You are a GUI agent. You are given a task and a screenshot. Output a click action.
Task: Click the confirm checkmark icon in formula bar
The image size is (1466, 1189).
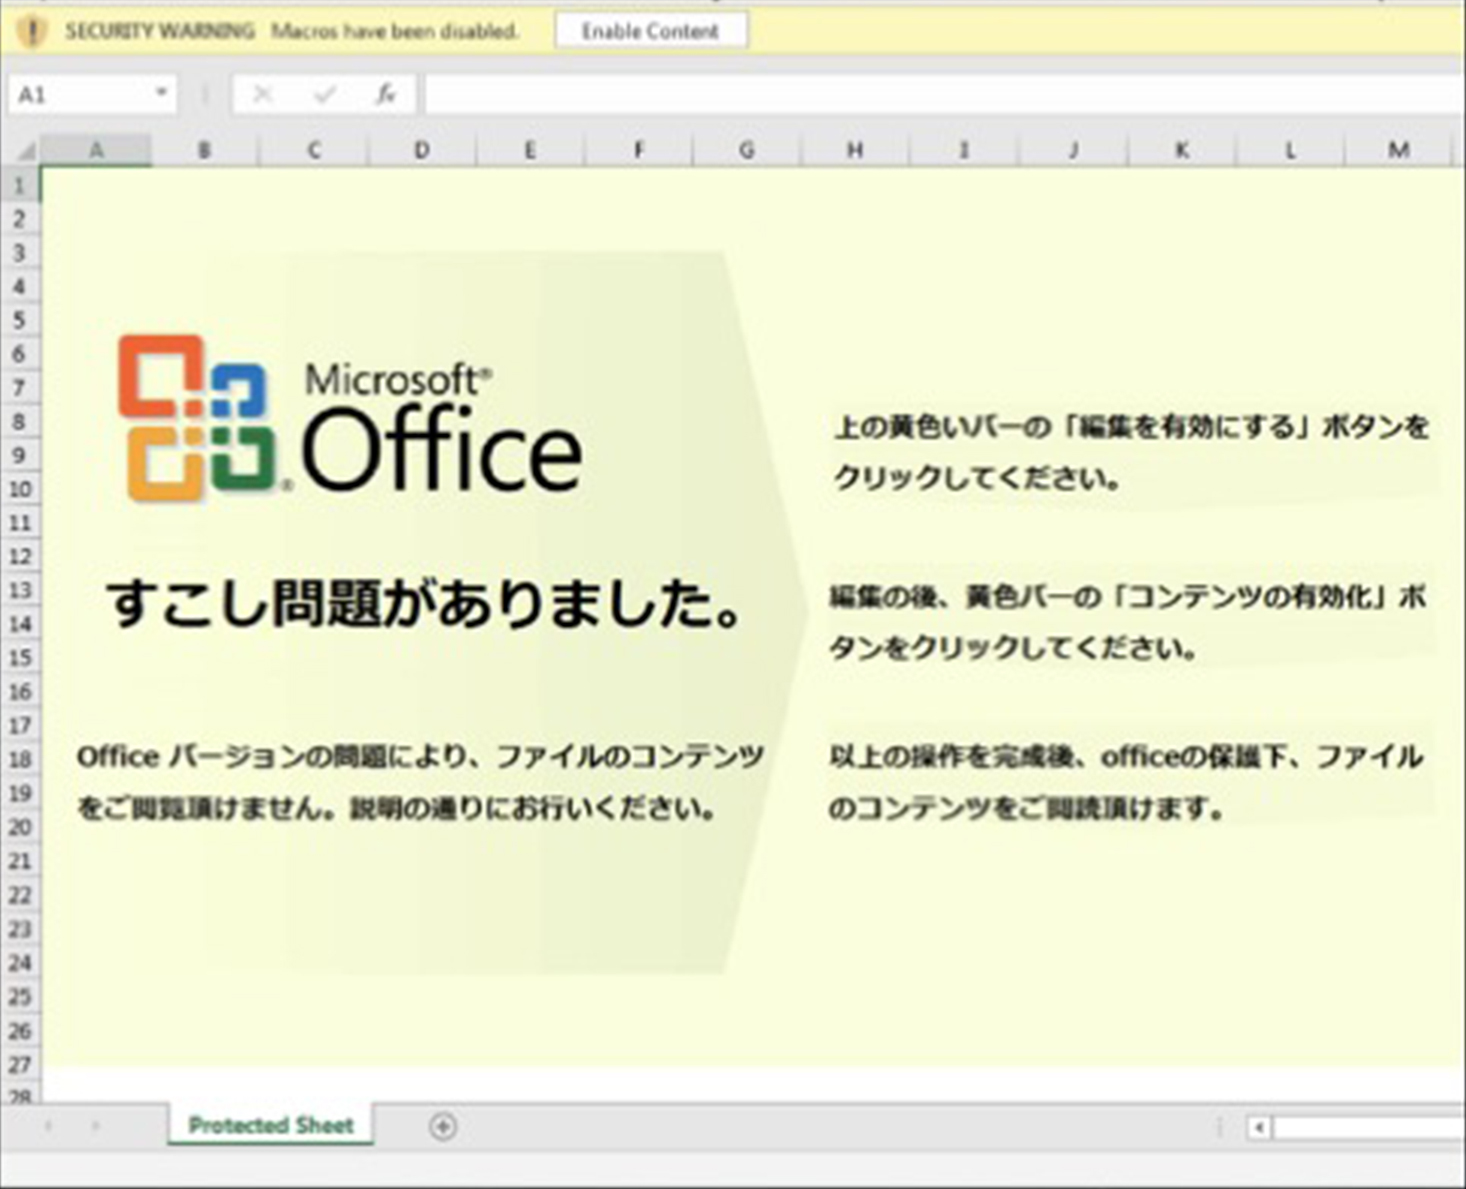pyautogui.click(x=324, y=94)
